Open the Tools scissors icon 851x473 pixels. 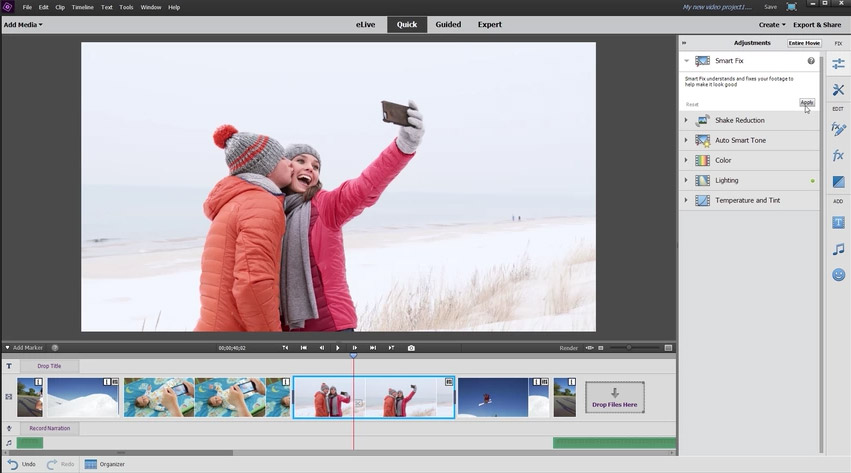[838, 90]
